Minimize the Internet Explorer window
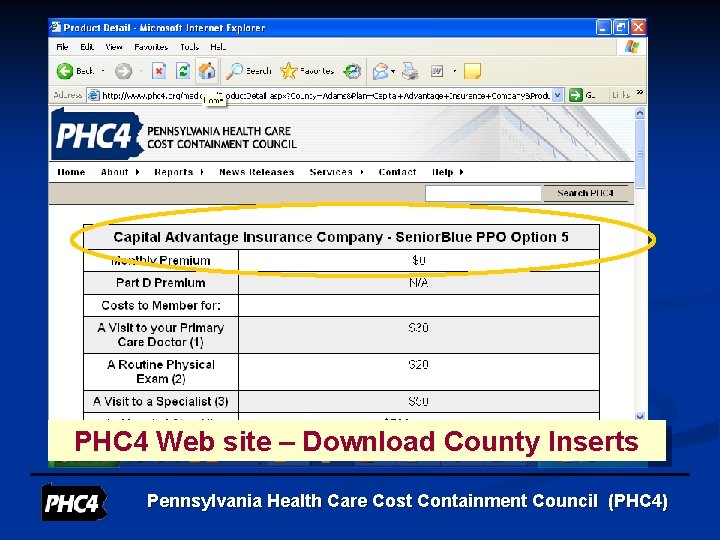 (603, 28)
